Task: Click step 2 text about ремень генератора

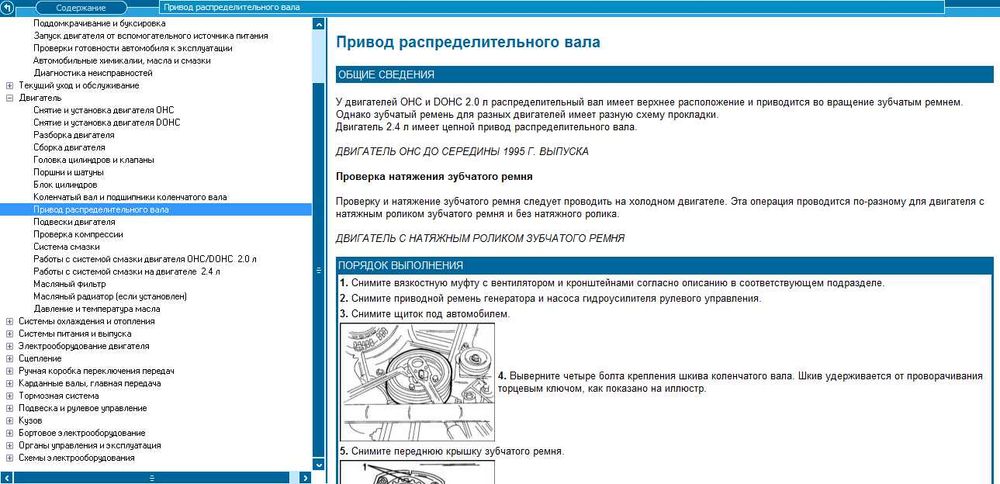Action: pos(550,298)
